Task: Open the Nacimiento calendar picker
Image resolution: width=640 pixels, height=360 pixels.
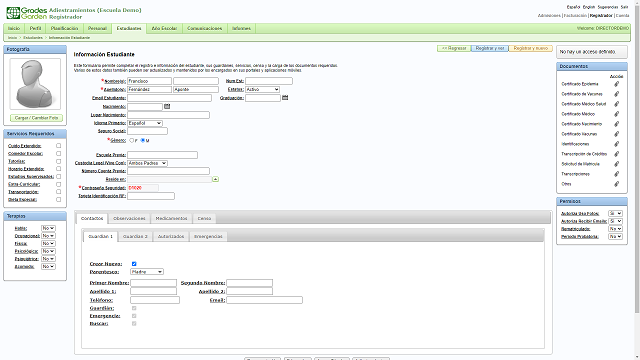Action: coord(167,106)
